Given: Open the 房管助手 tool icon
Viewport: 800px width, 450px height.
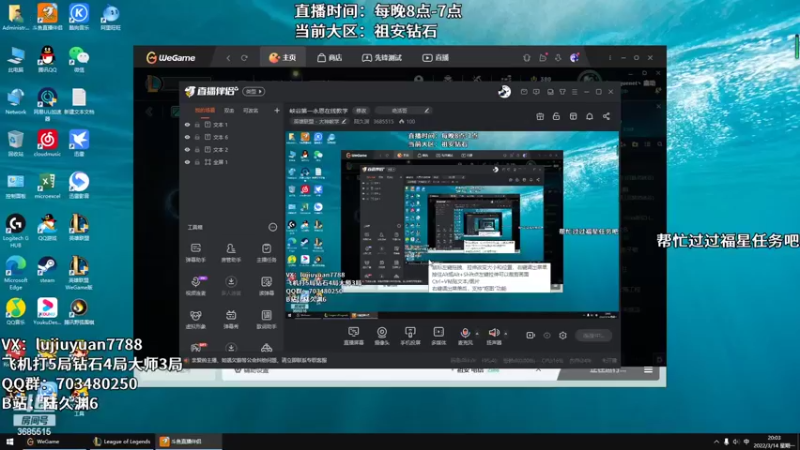Looking at the screenshot, I should pos(231,252).
